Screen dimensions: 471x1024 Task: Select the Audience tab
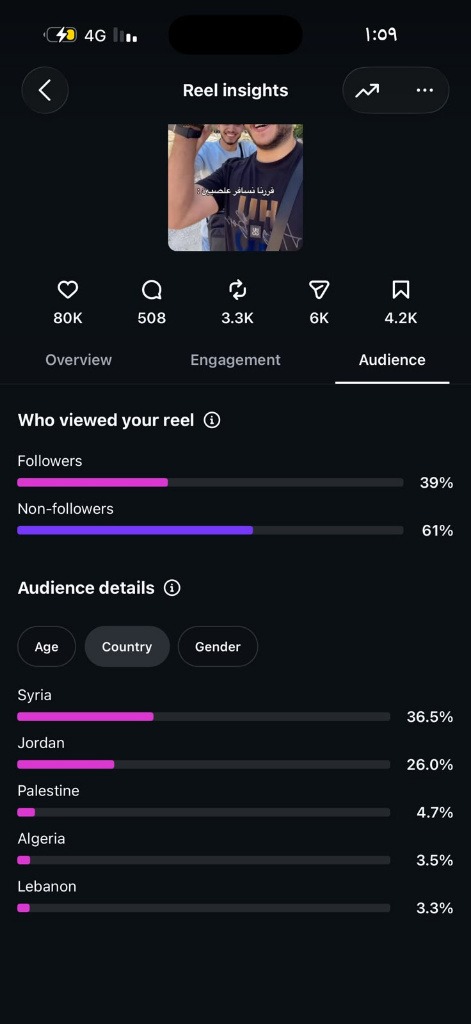[x=392, y=360]
